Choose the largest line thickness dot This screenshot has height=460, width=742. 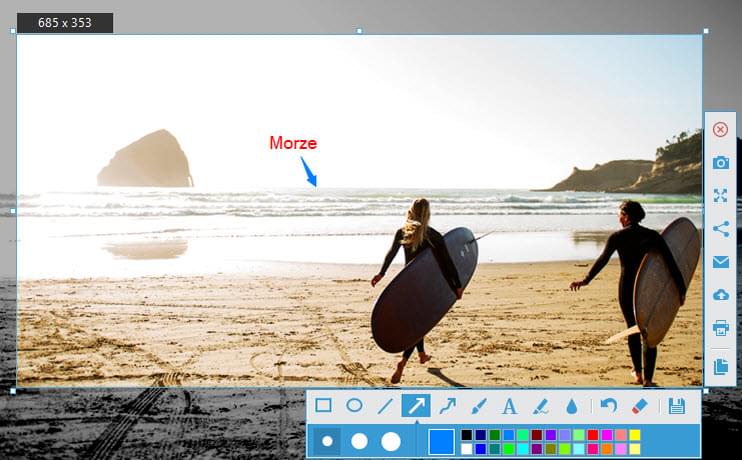click(391, 441)
